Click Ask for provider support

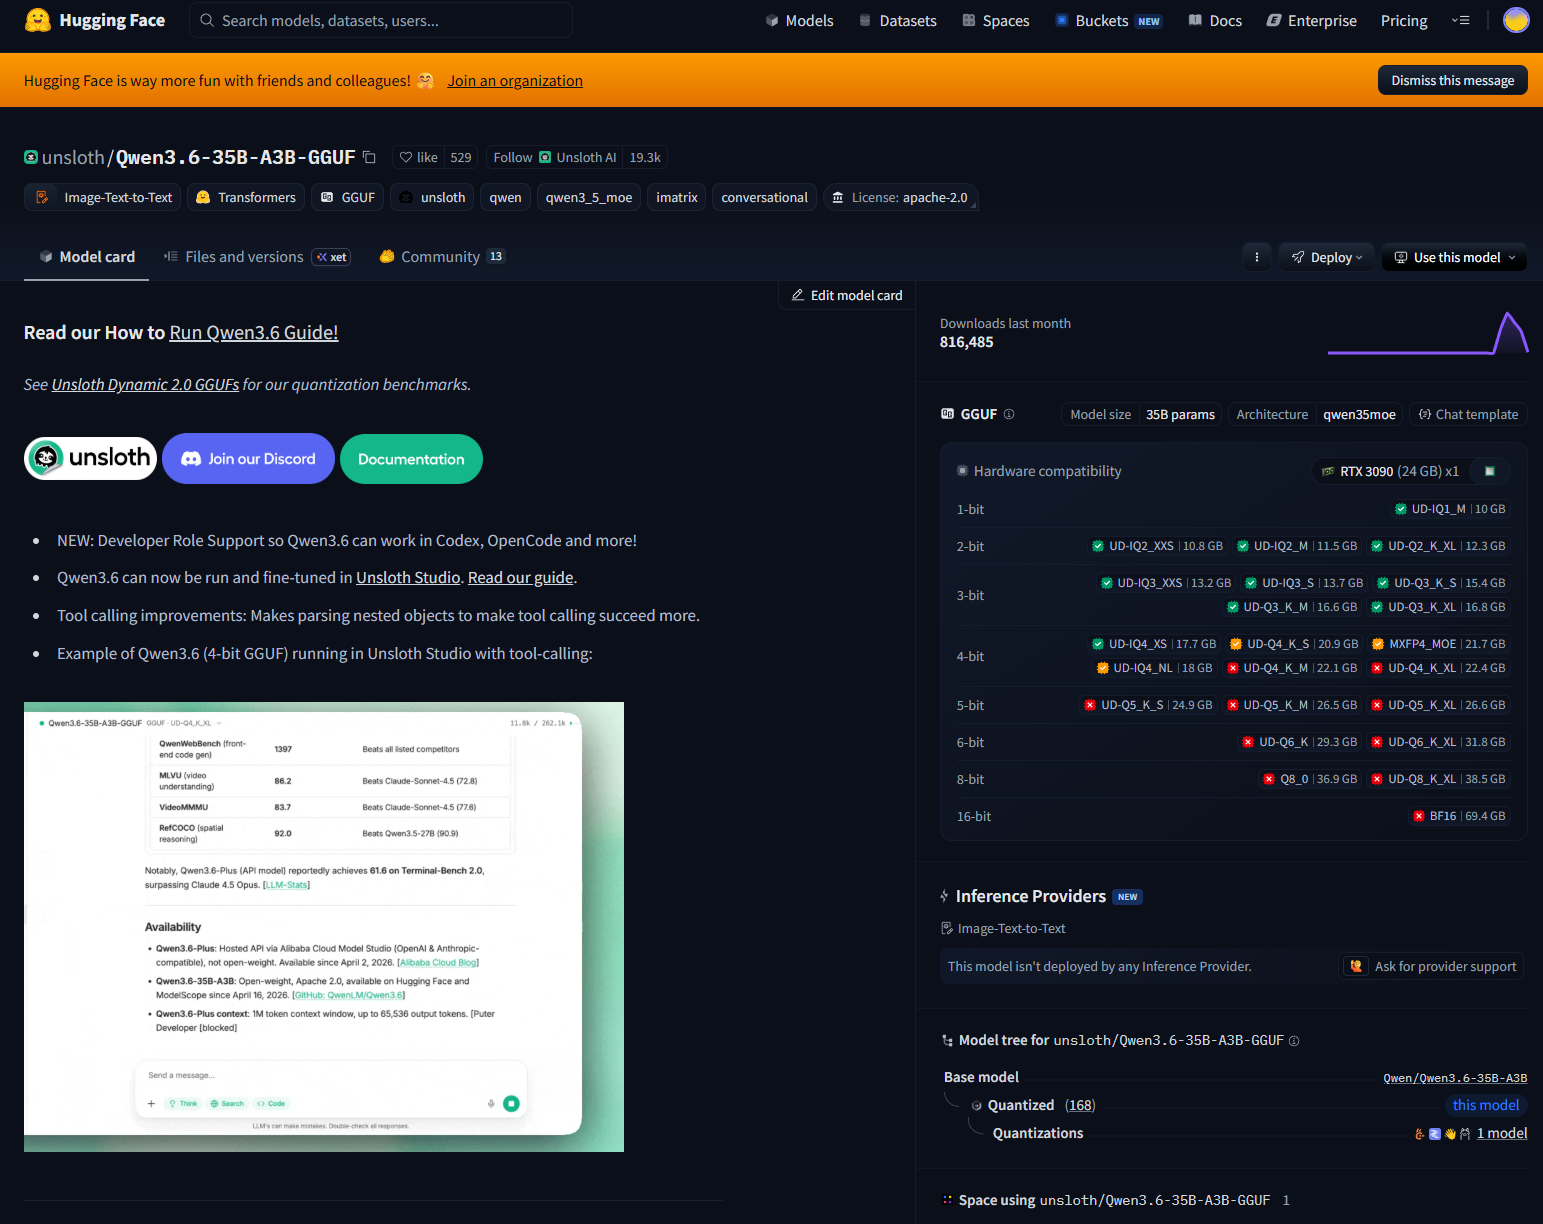(x=1432, y=966)
